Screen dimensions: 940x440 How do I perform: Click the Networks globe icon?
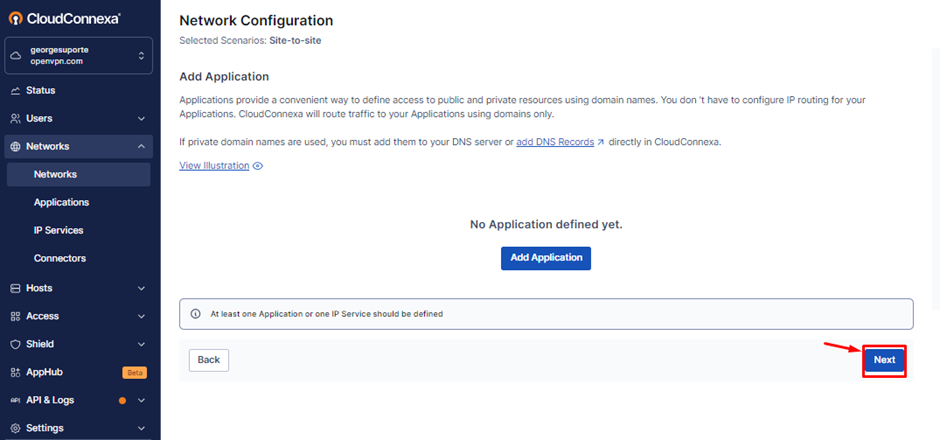pyautogui.click(x=16, y=147)
